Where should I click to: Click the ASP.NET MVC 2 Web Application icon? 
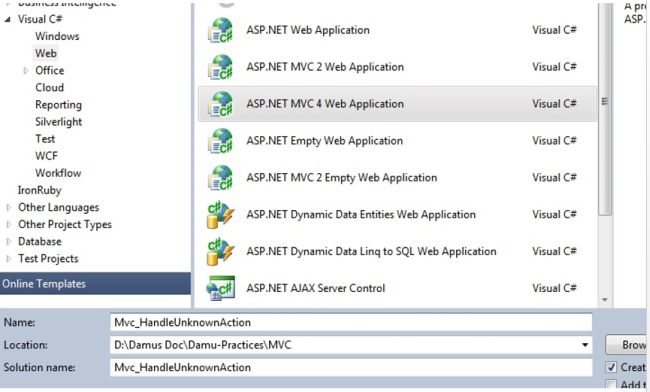tap(220, 67)
